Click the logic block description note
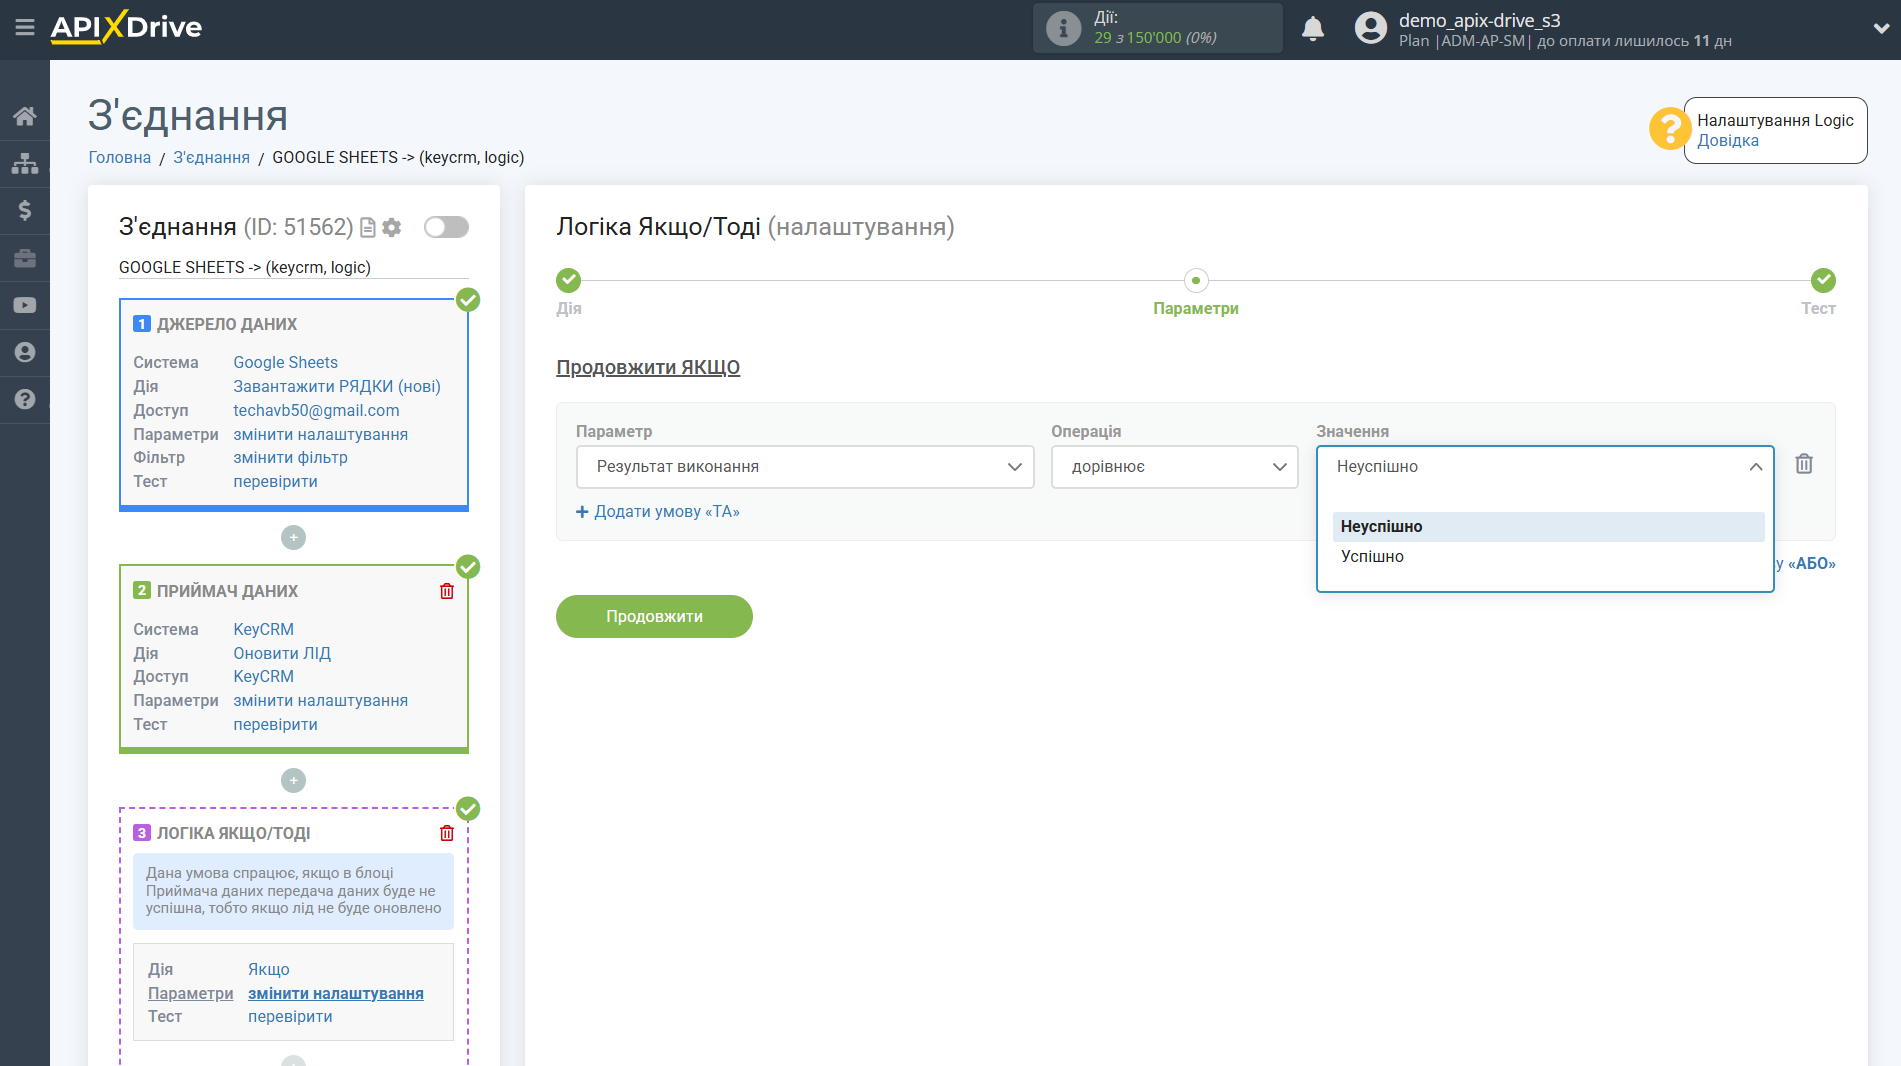Image resolution: width=1901 pixels, height=1066 pixels. tap(293, 891)
